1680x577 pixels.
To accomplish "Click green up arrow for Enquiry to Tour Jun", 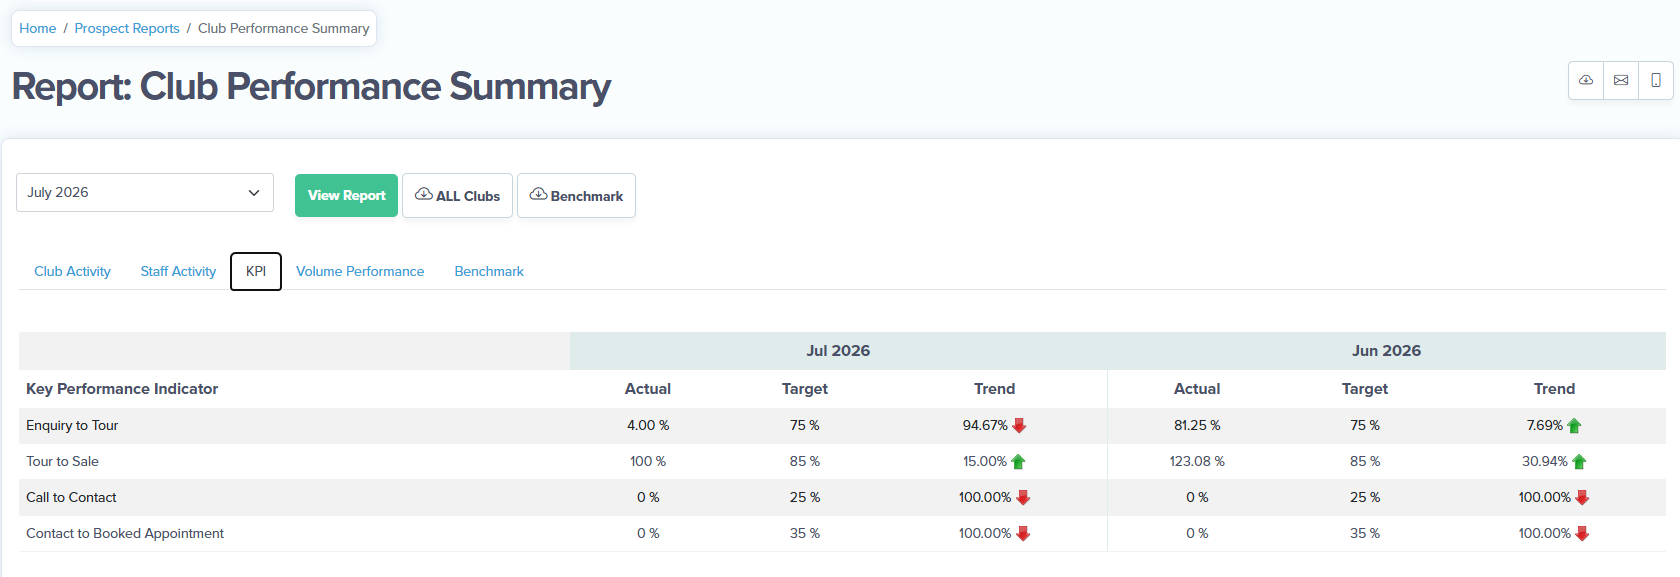I will pos(1574,425).
